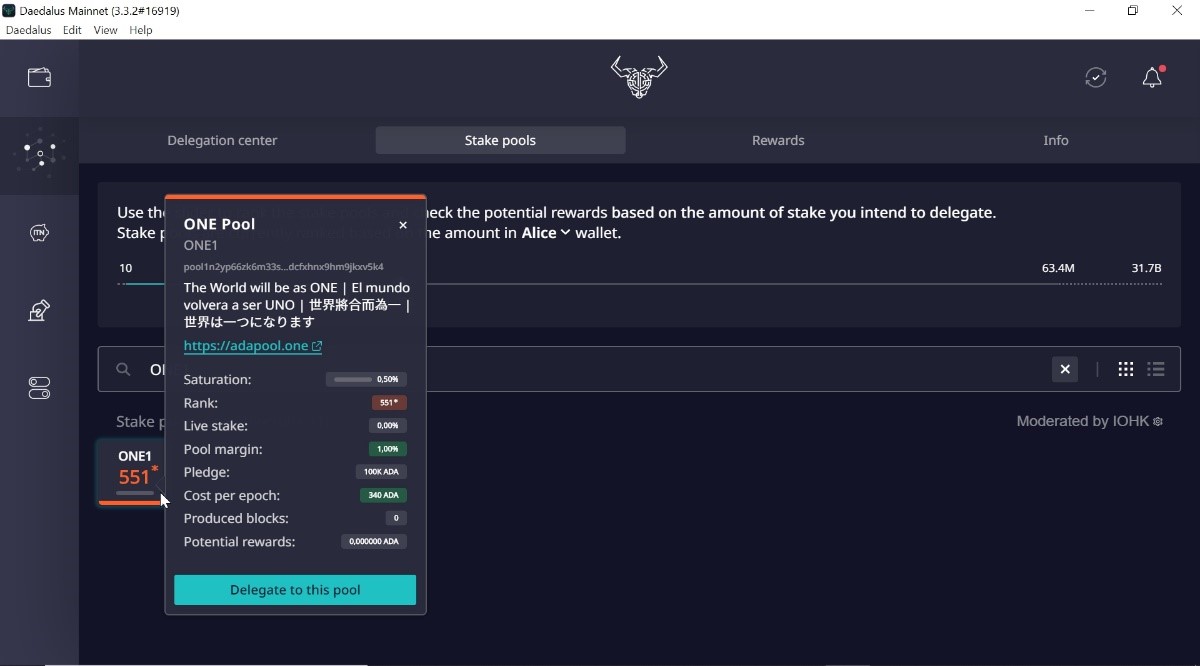Image resolution: width=1200 pixels, height=666 pixels.
Task: Click the Rank 551 value badge
Action: (389, 403)
